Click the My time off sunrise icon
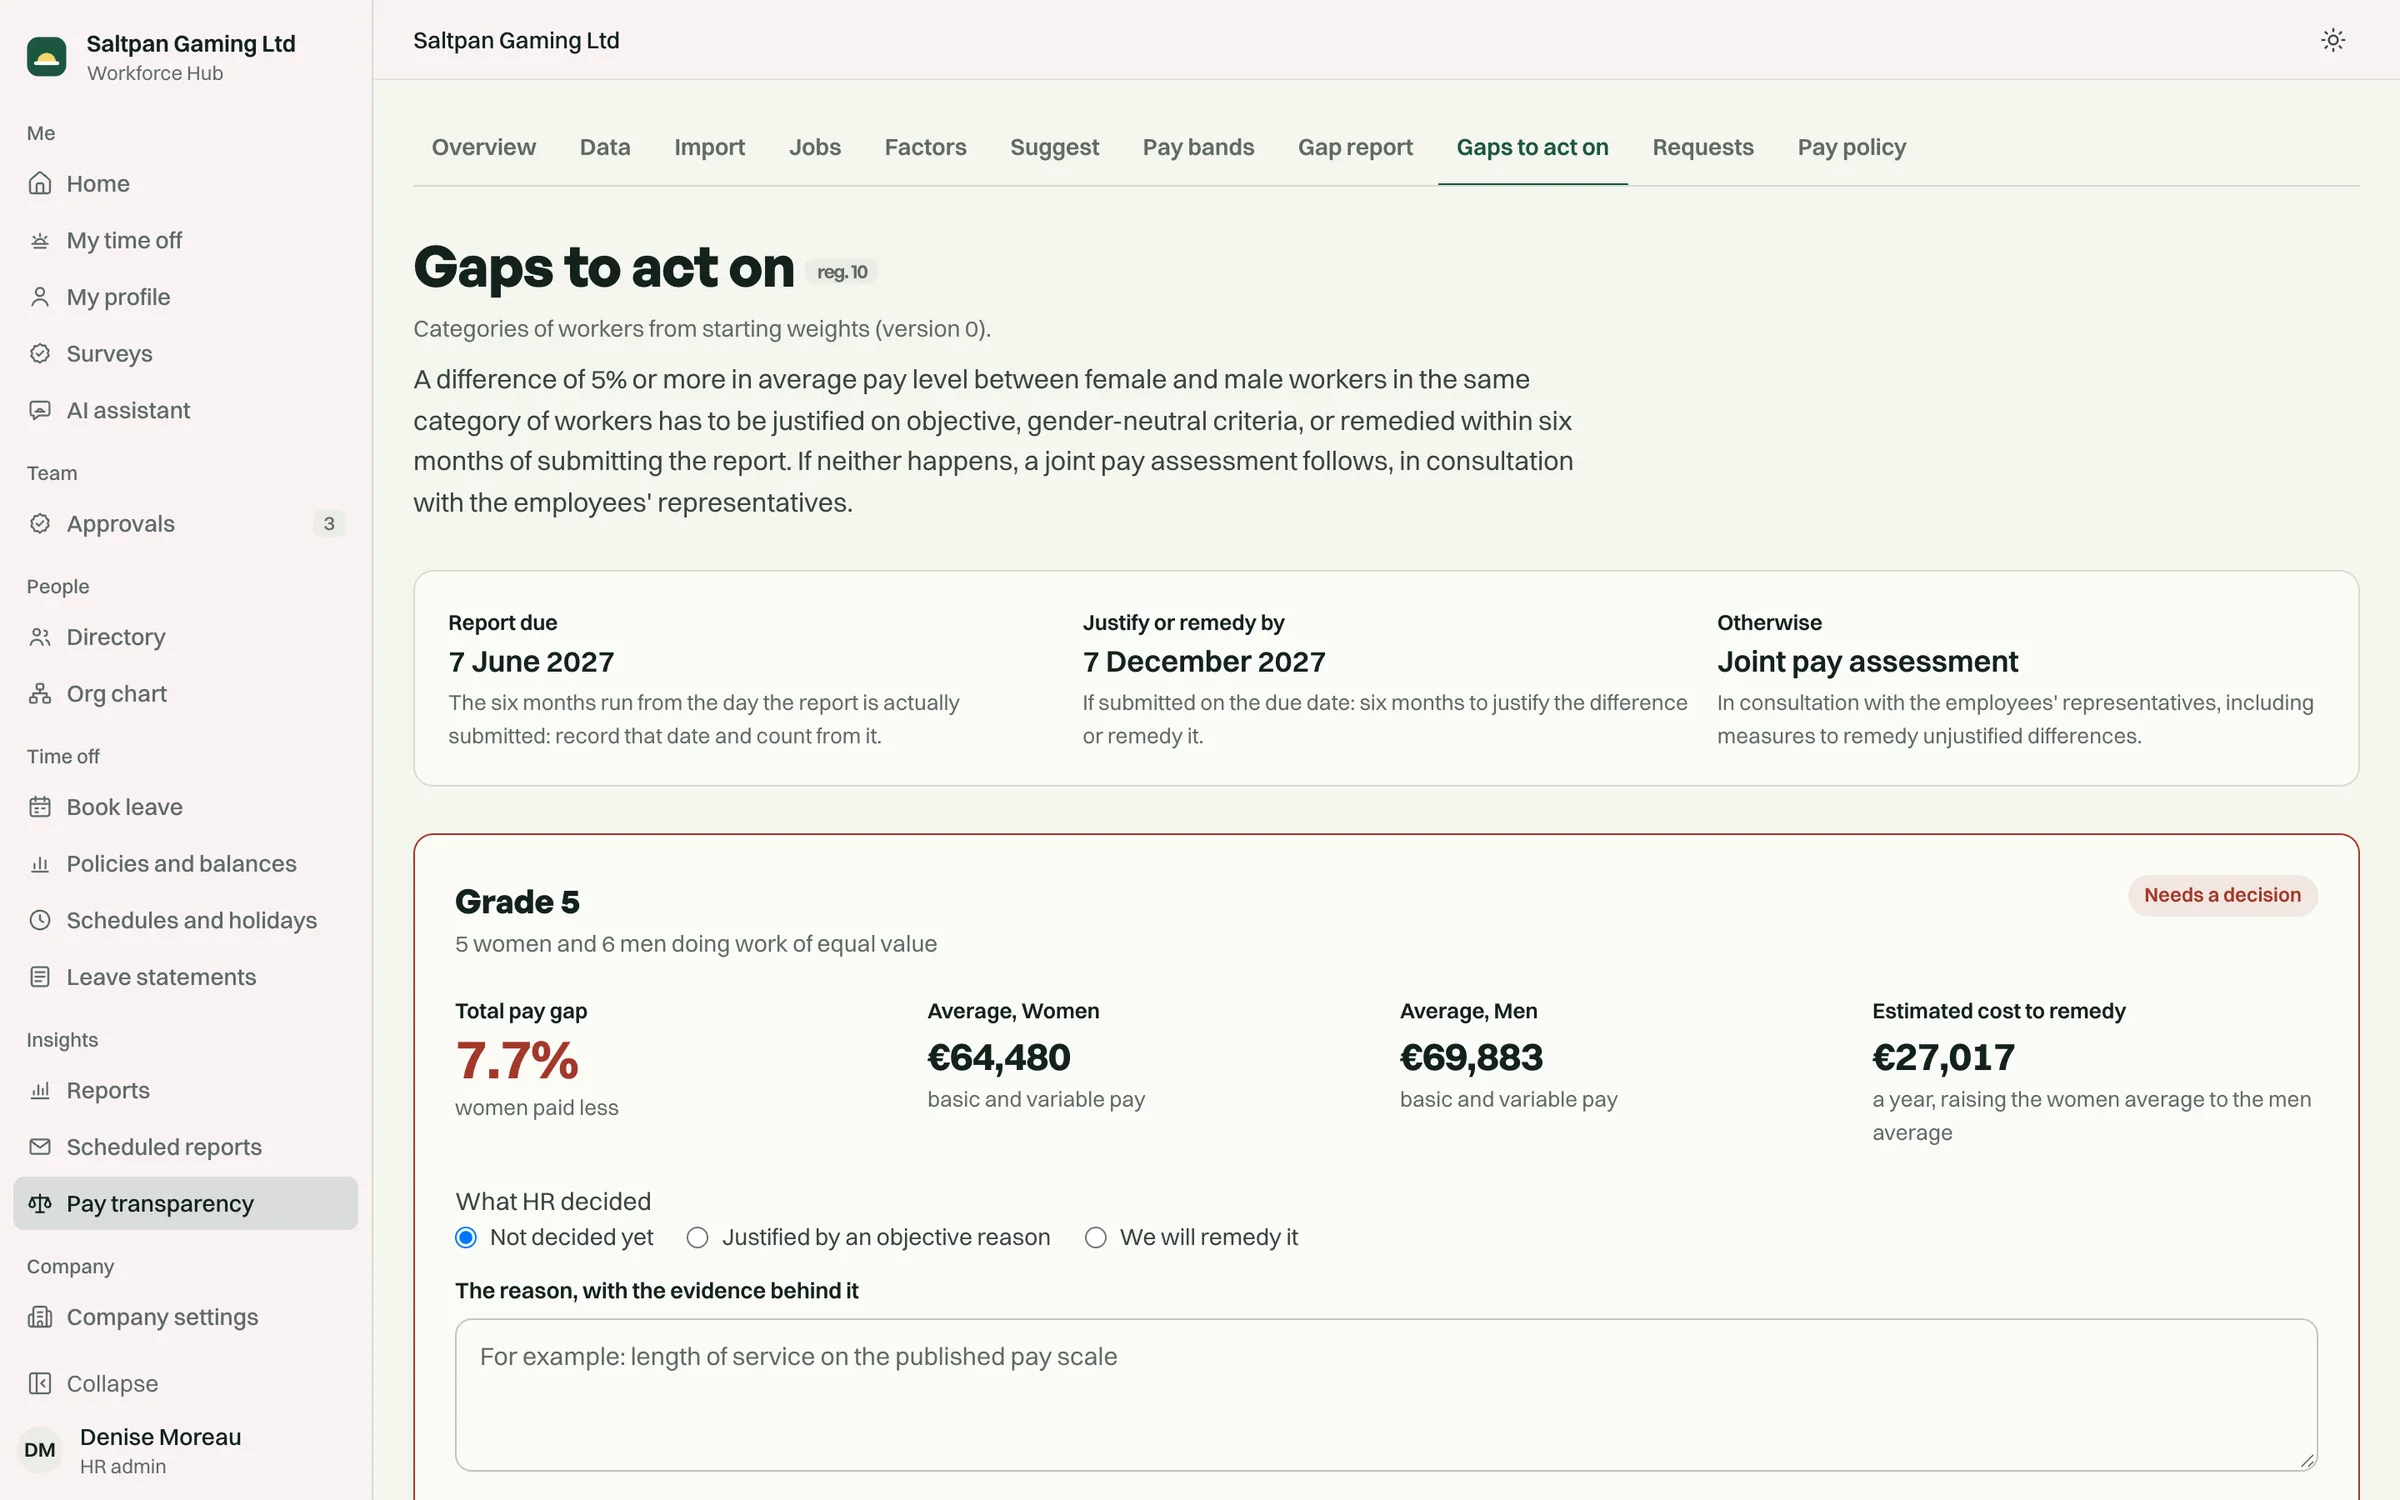 [40, 240]
